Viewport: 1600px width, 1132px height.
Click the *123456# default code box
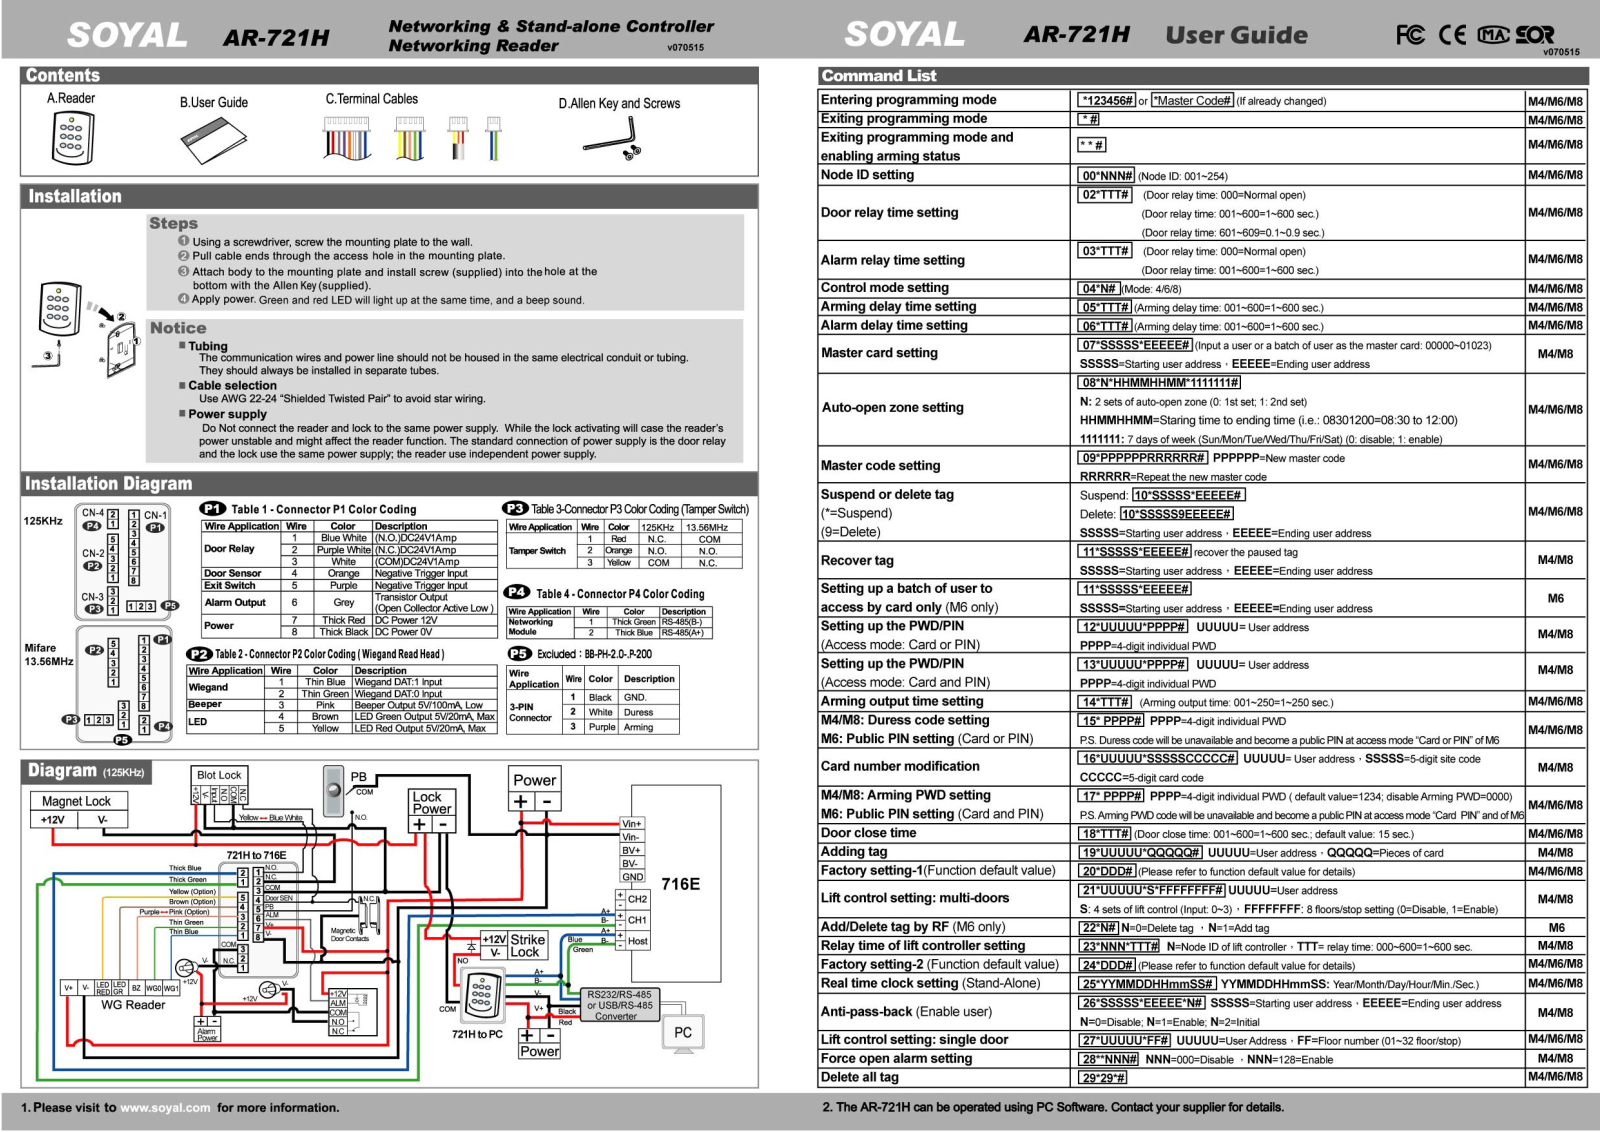point(1107,101)
